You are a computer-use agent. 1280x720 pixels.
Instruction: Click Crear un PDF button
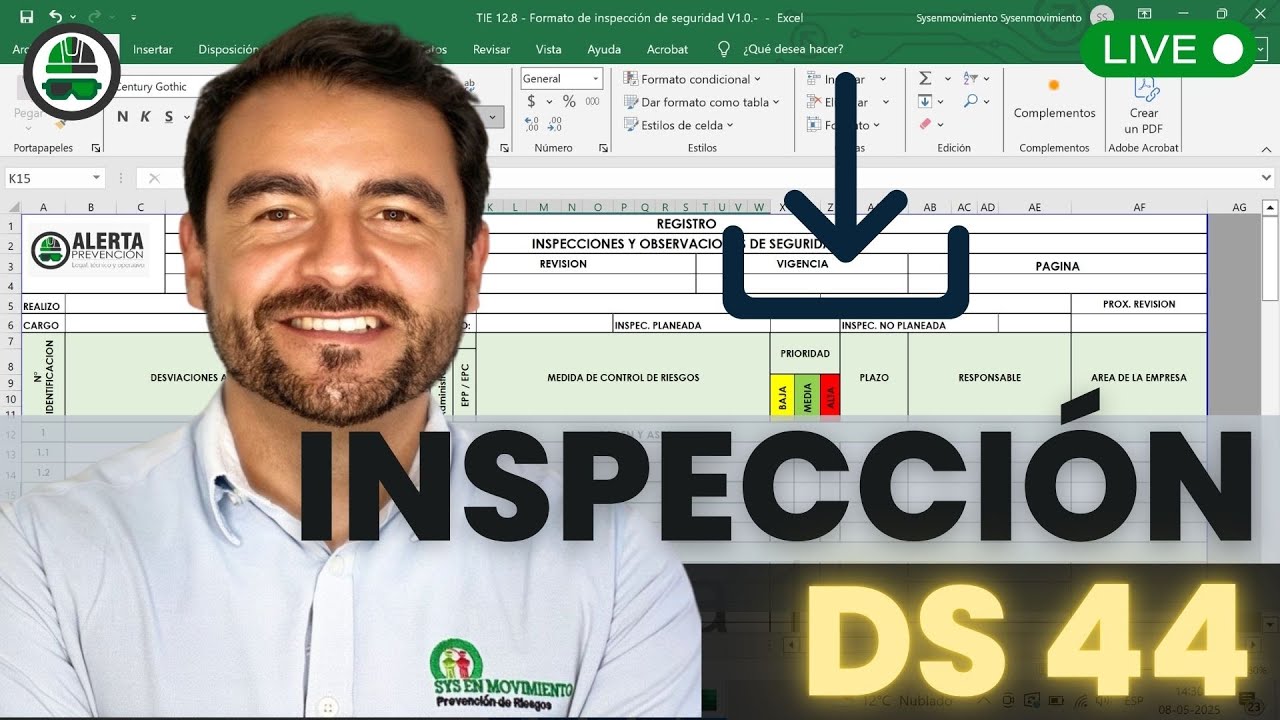(1144, 104)
